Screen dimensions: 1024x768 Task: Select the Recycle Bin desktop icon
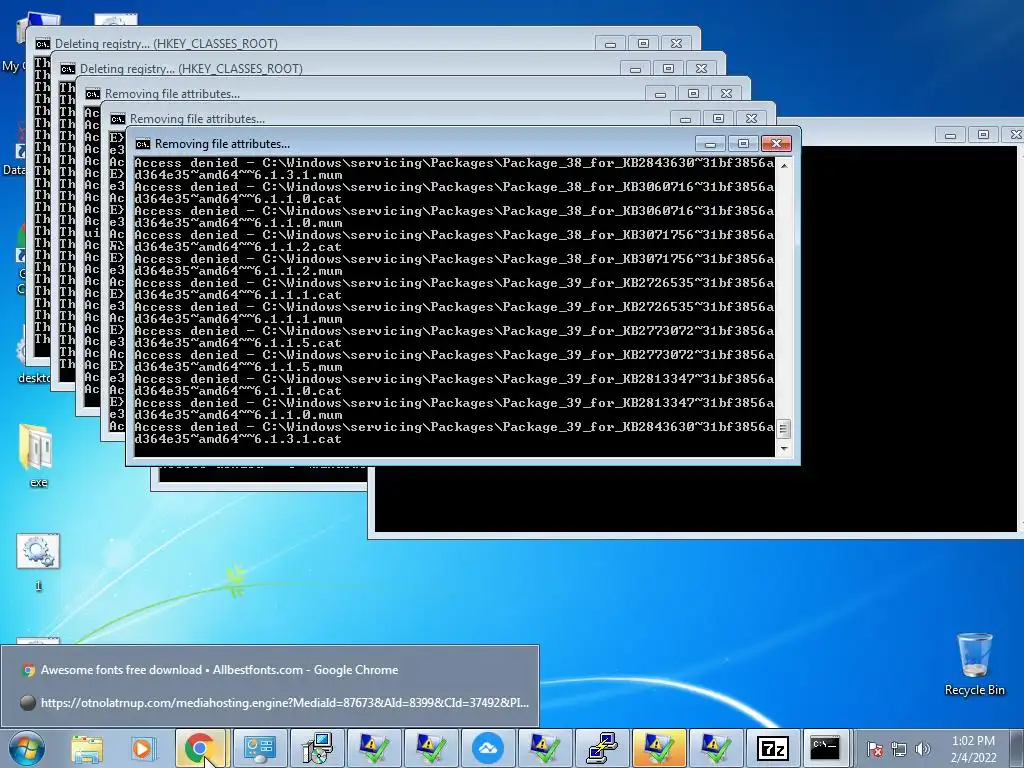[974, 664]
